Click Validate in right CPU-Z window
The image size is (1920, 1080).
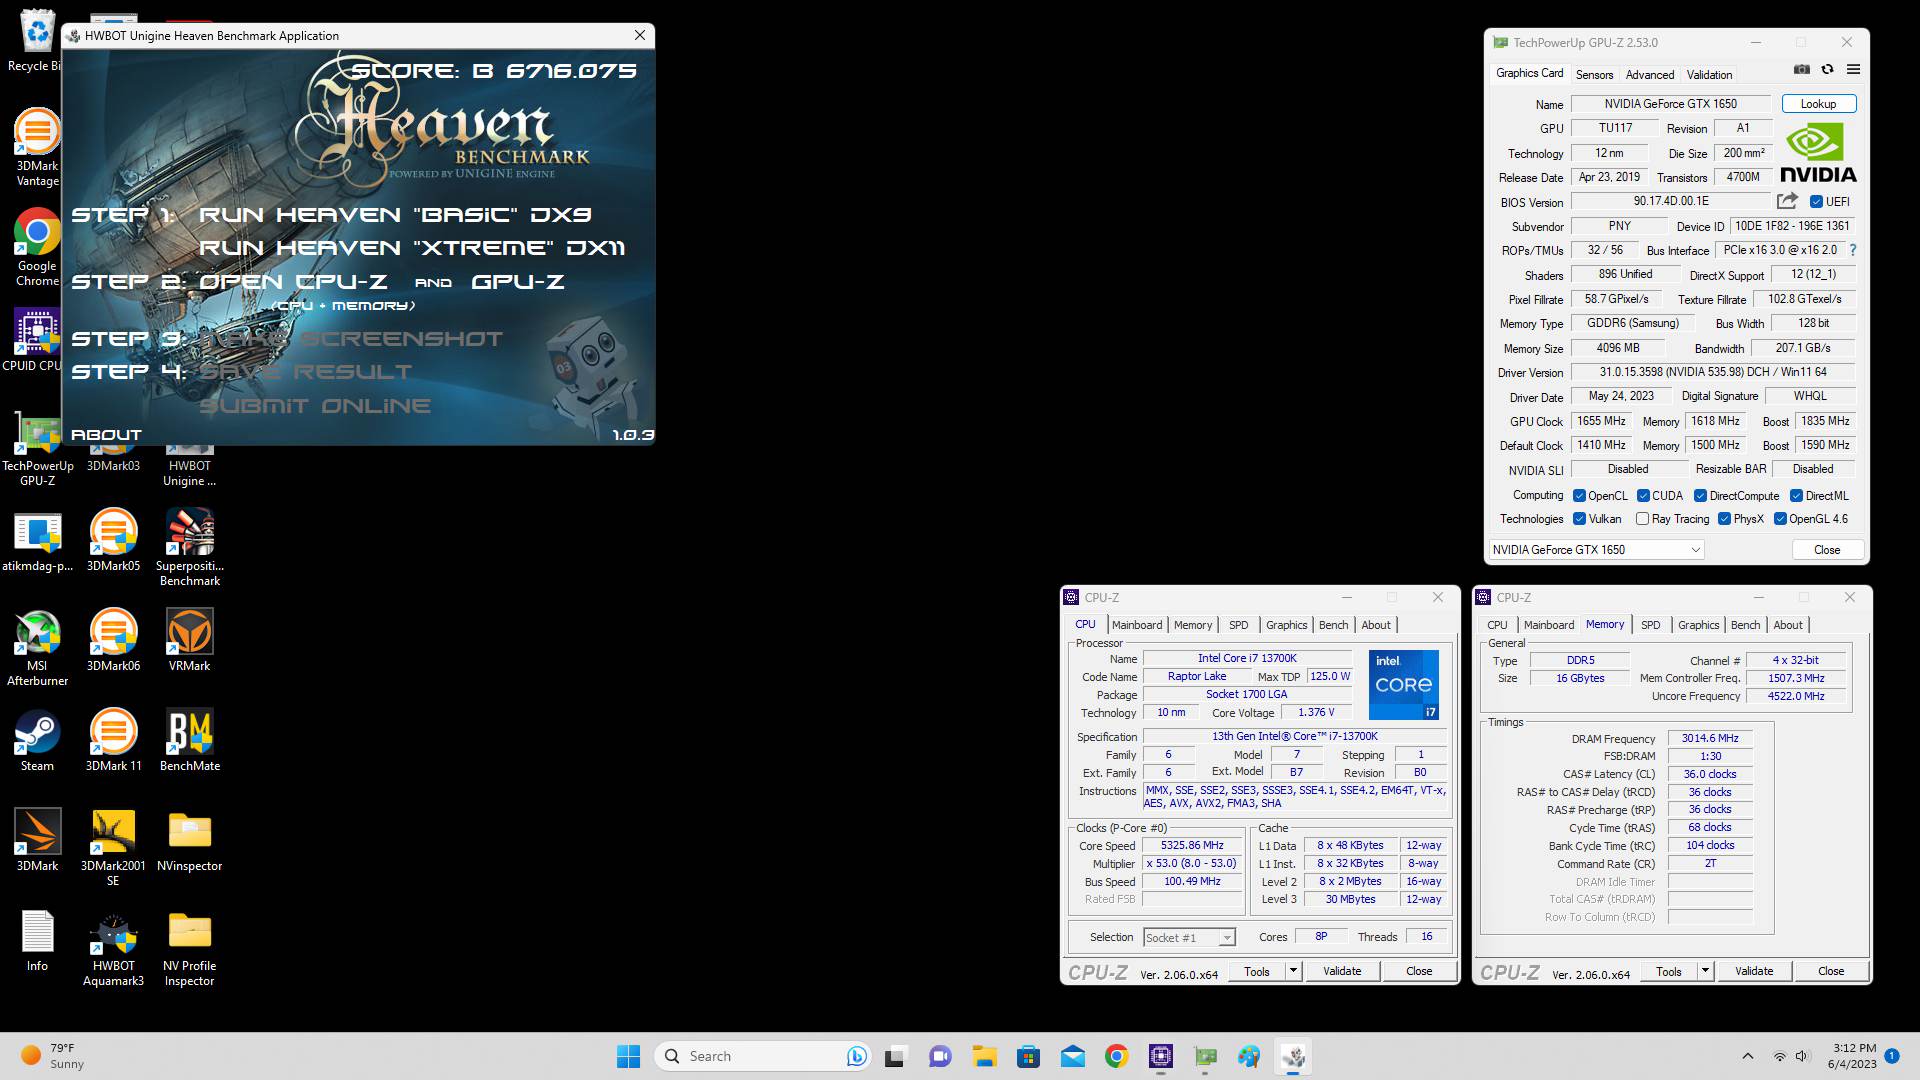pos(1753,971)
